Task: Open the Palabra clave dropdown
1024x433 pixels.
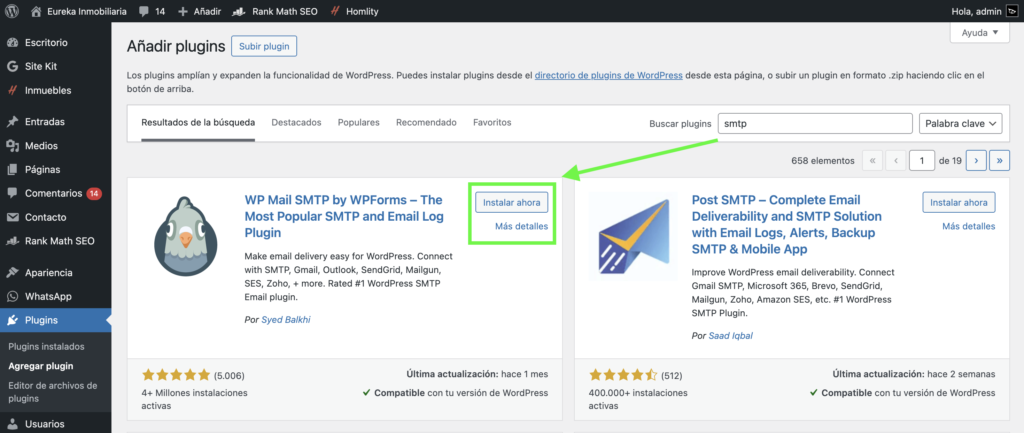Action: (x=961, y=123)
